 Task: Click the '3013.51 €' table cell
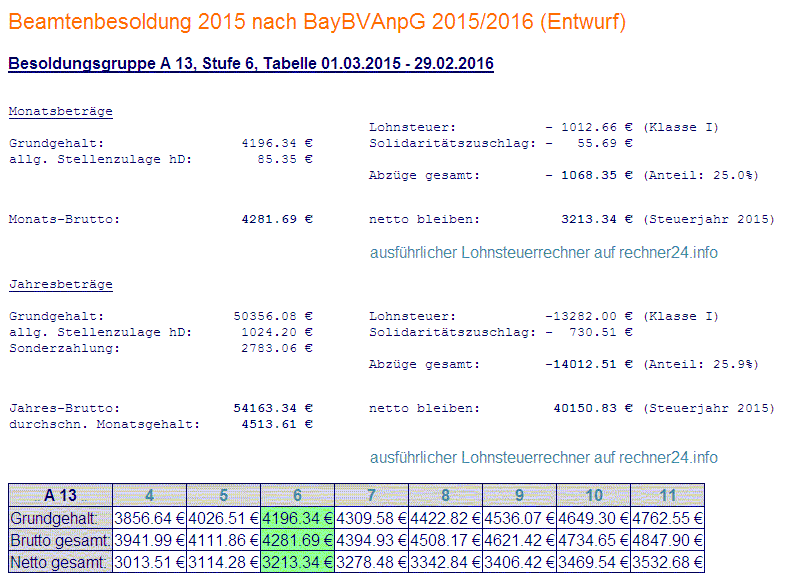pyautogui.click(x=149, y=562)
